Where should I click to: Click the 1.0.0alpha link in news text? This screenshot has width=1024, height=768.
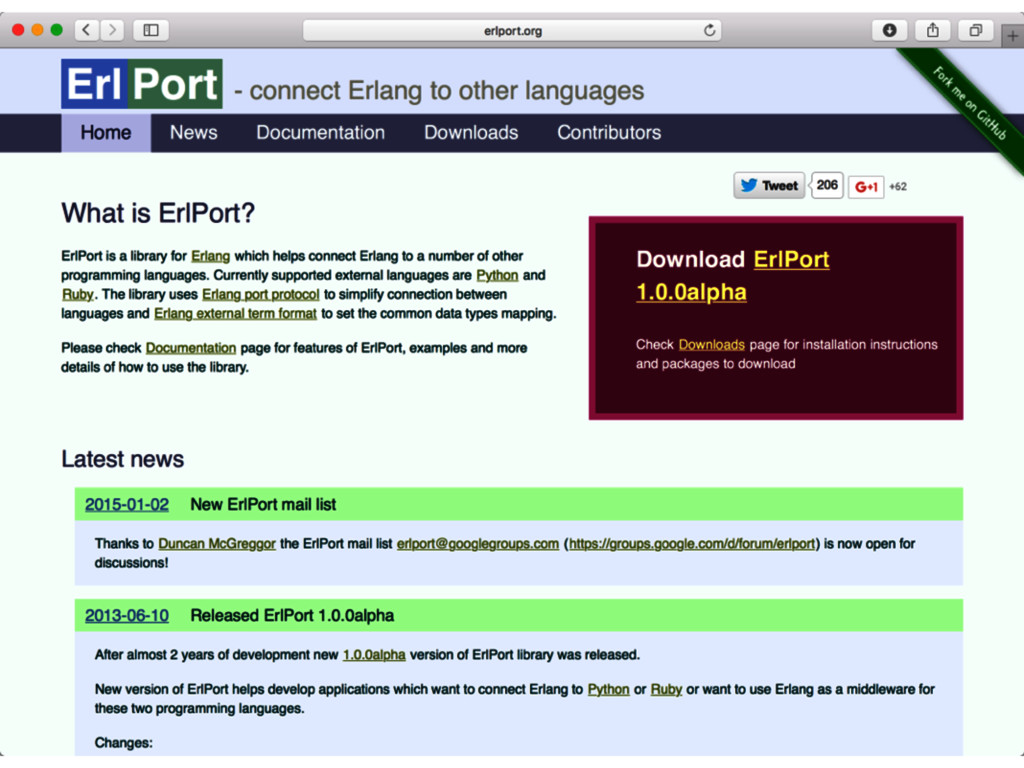tap(374, 654)
